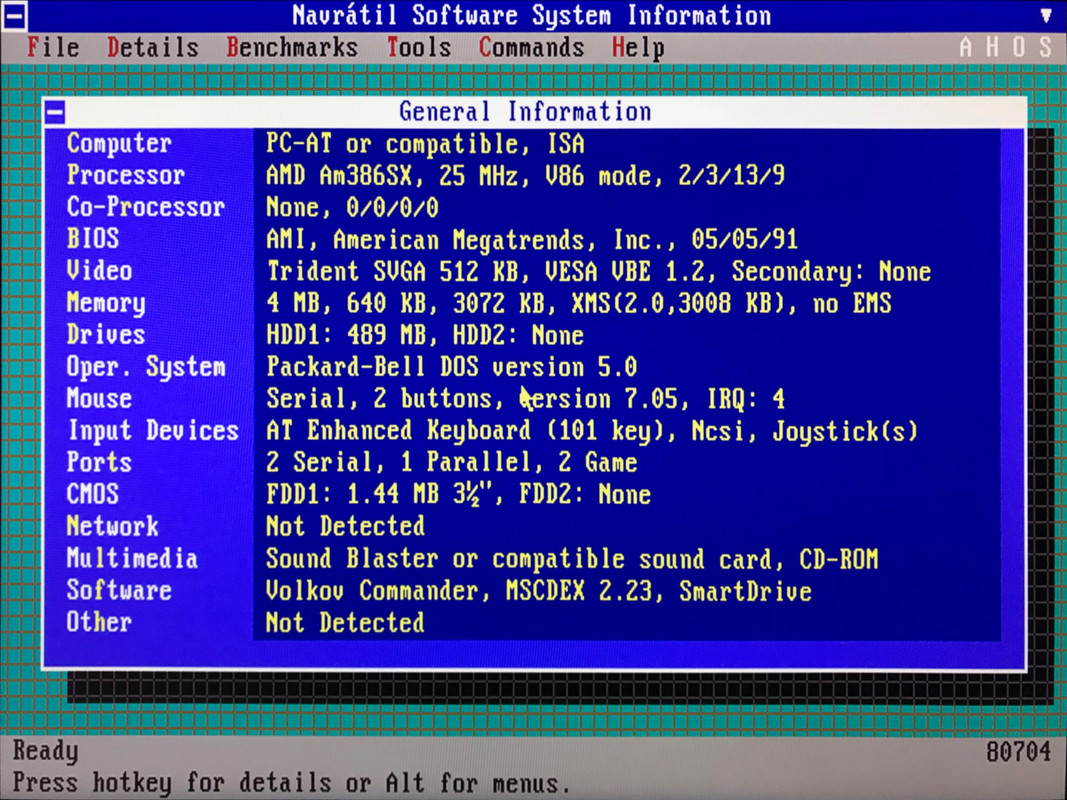Screen dimensions: 1067x800
Task: Click the 'Serial, 2 buttons' mouse value
Action: (525, 399)
